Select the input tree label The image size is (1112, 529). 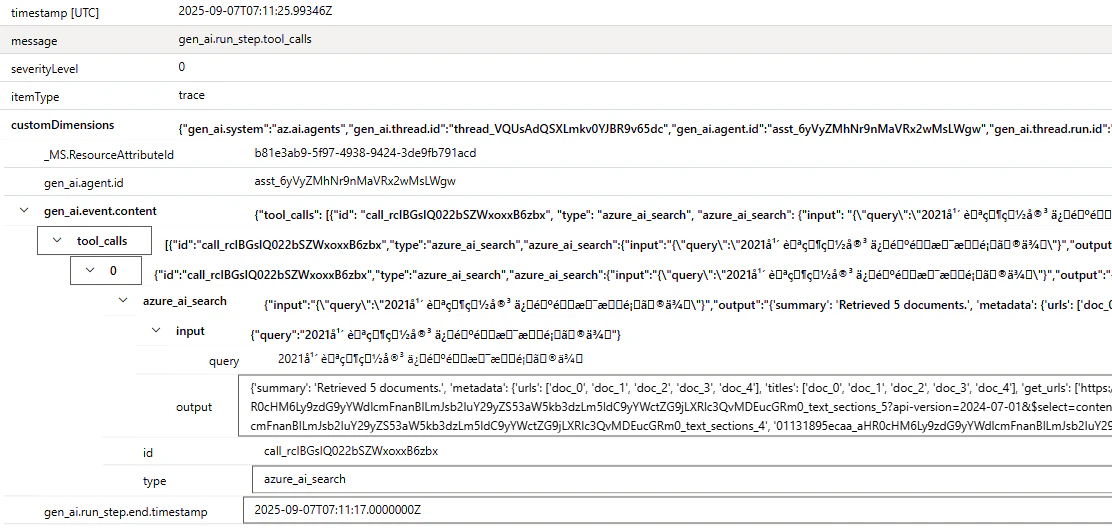[x=190, y=330]
